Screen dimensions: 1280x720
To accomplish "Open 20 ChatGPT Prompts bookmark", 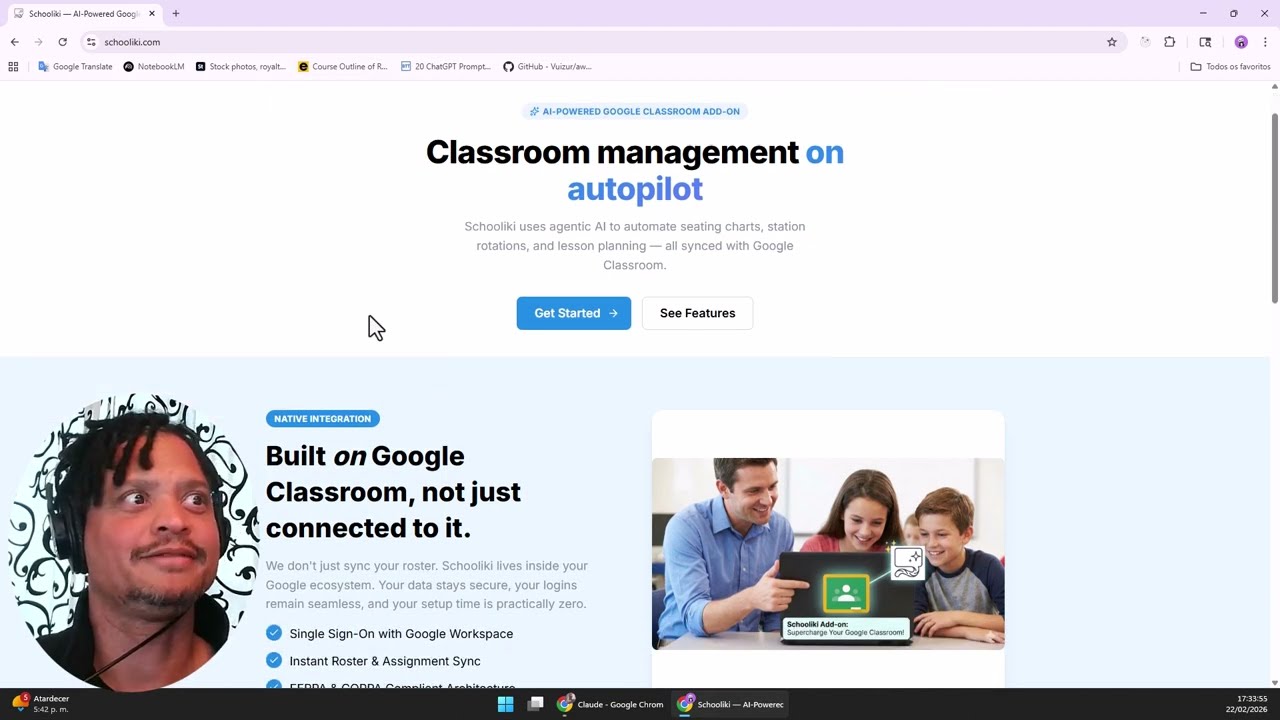I will pos(446,67).
